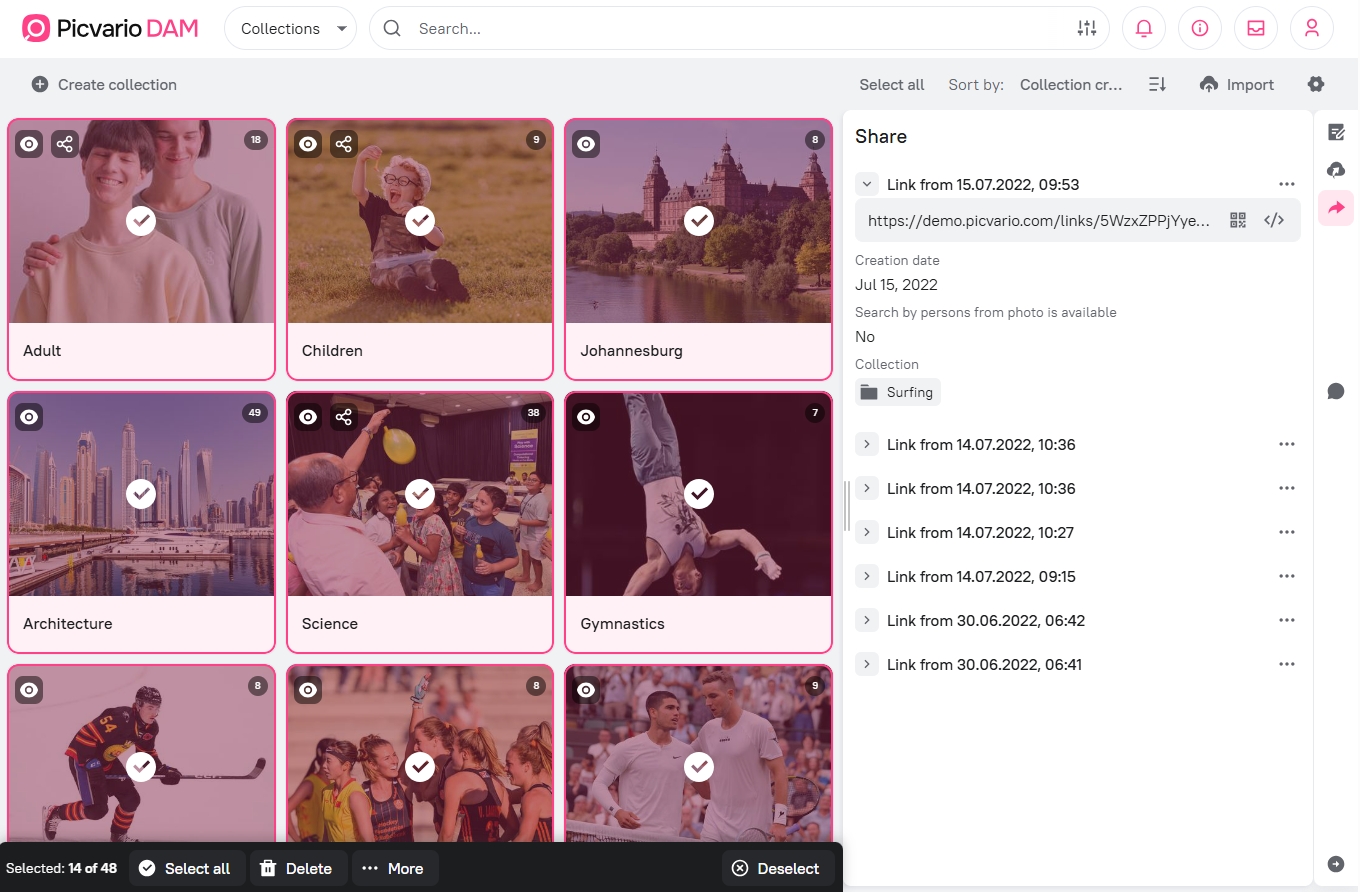
Task: Open the download panel icon in sidebar
Action: (1336, 170)
